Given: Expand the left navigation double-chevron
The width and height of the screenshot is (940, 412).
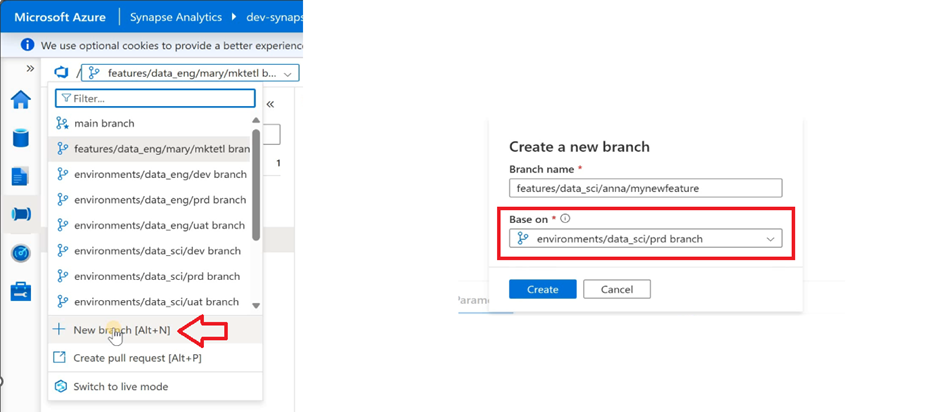Looking at the screenshot, I should click(x=30, y=69).
